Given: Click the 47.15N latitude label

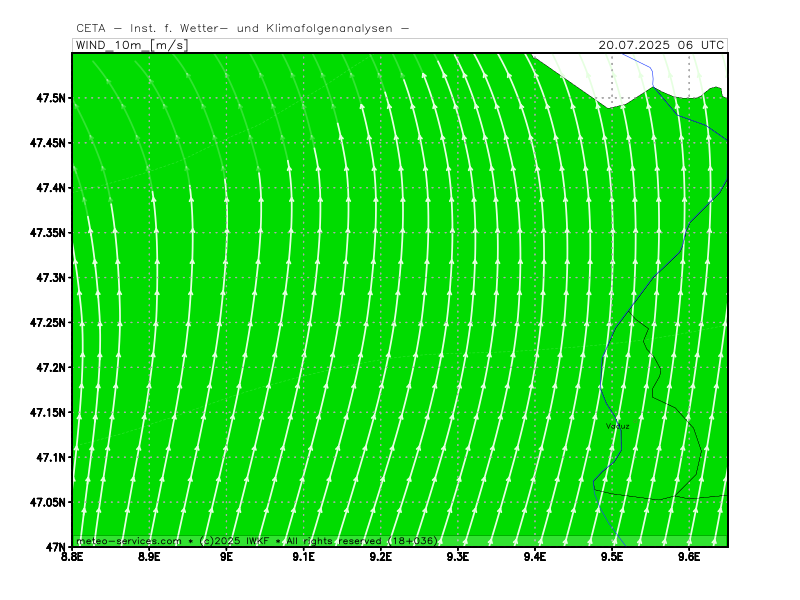Looking at the screenshot, I should point(48,412).
